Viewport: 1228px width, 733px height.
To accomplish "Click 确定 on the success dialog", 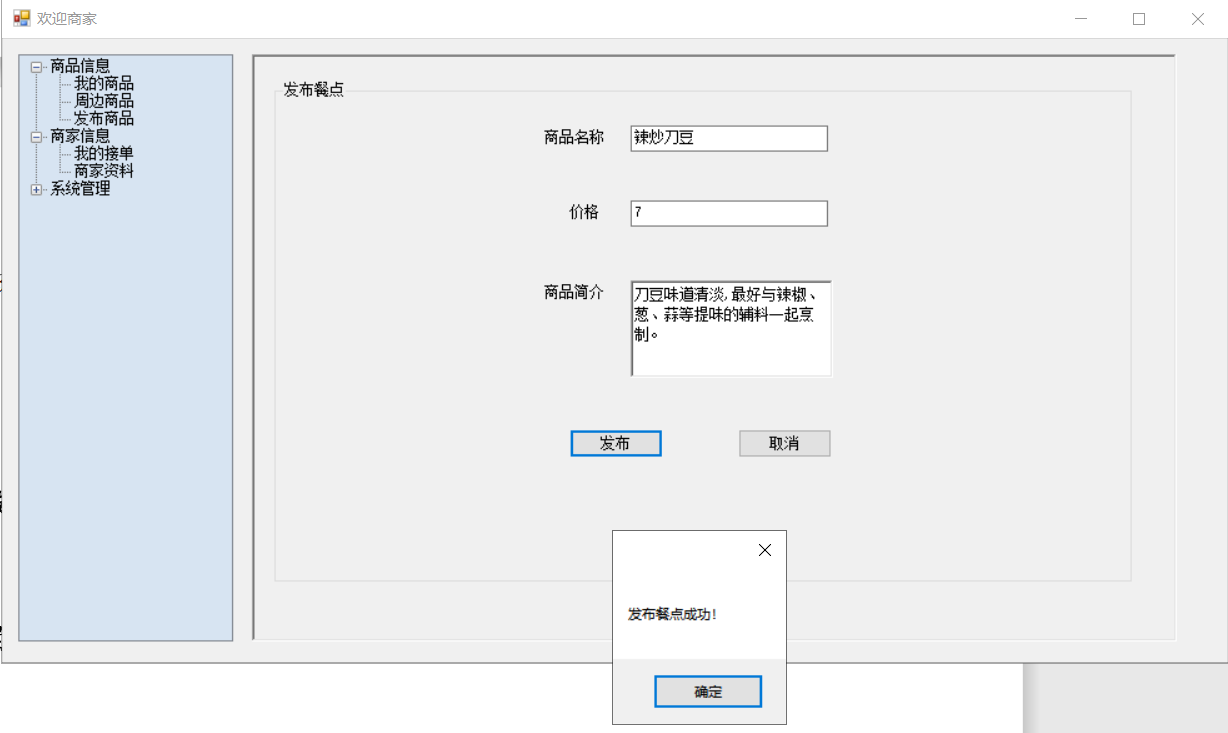I will point(707,691).
